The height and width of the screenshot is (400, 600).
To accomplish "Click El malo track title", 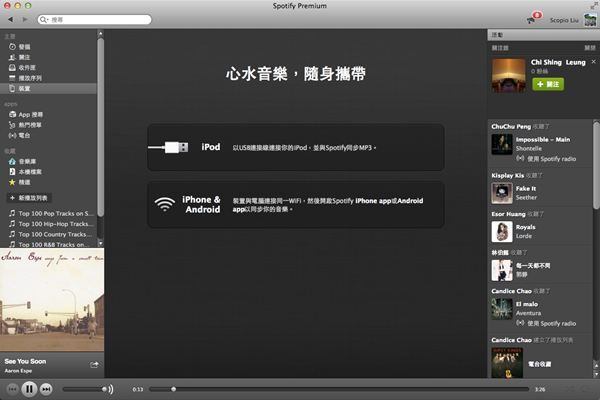I will 527,304.
